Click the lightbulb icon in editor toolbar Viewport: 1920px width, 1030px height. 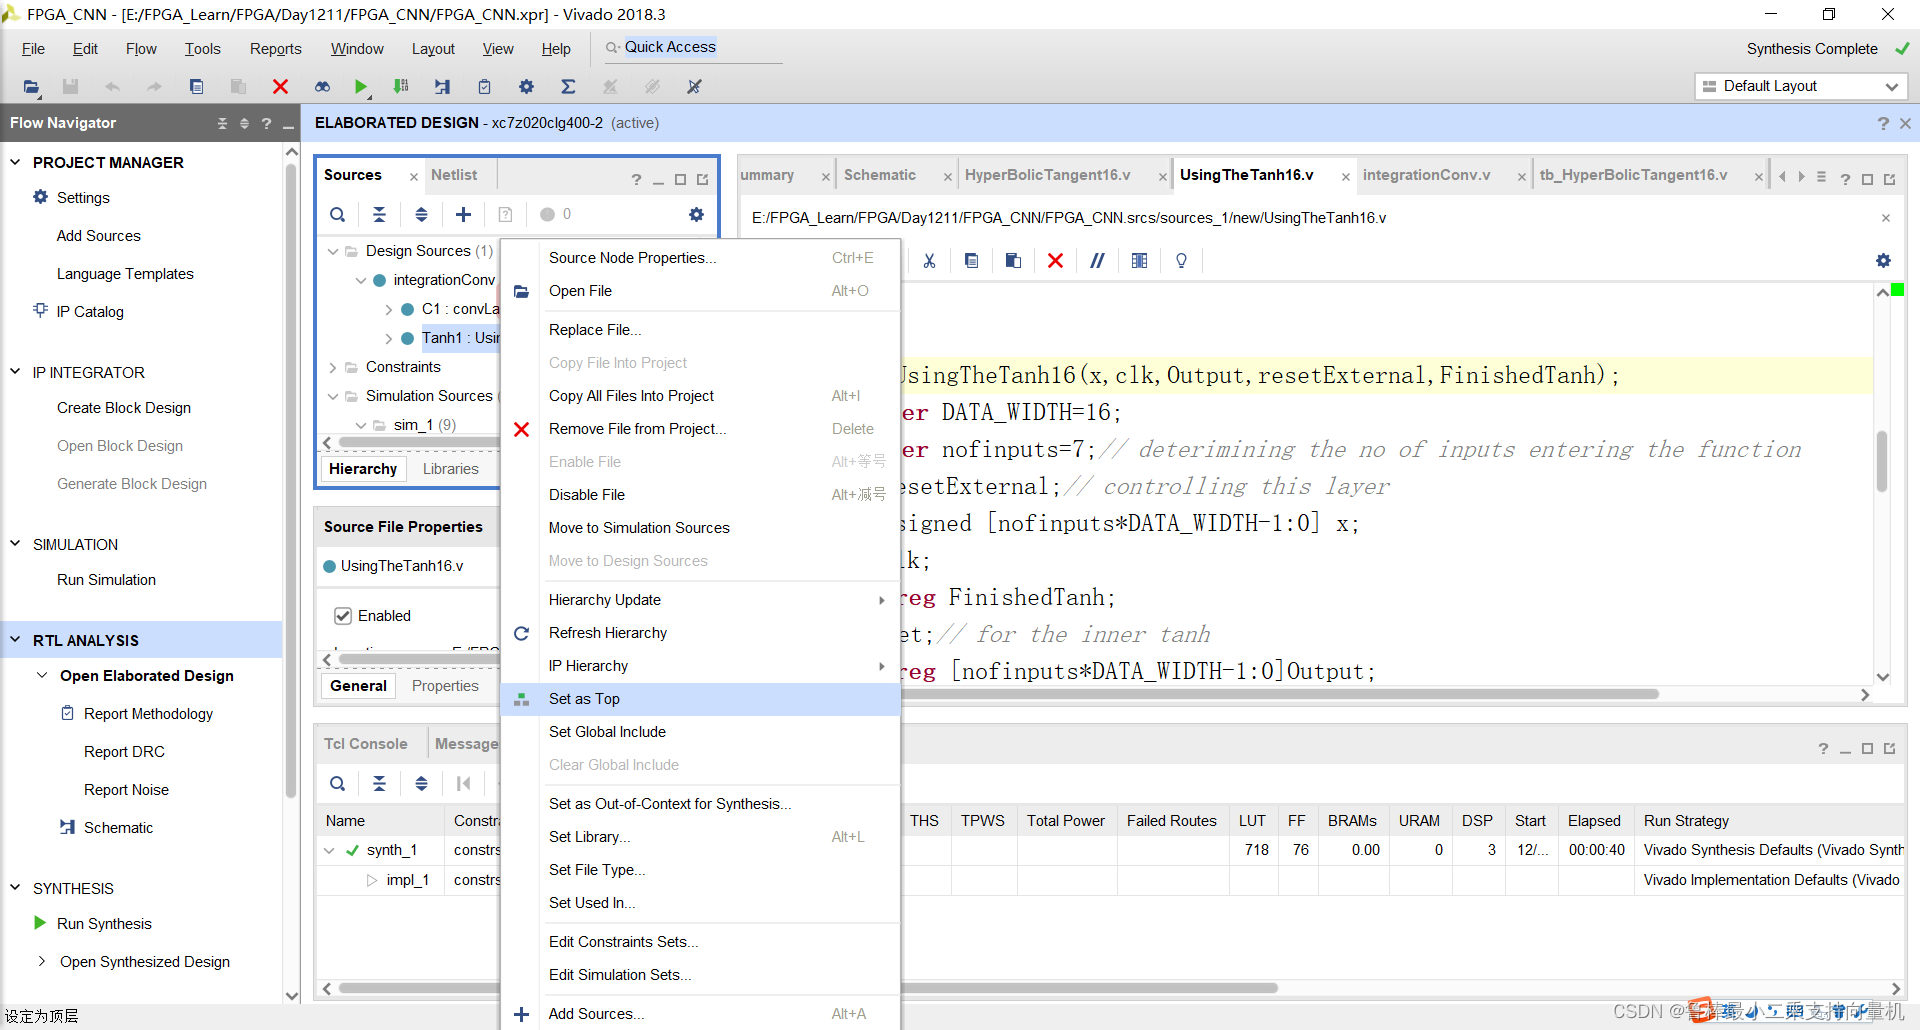1181,260
